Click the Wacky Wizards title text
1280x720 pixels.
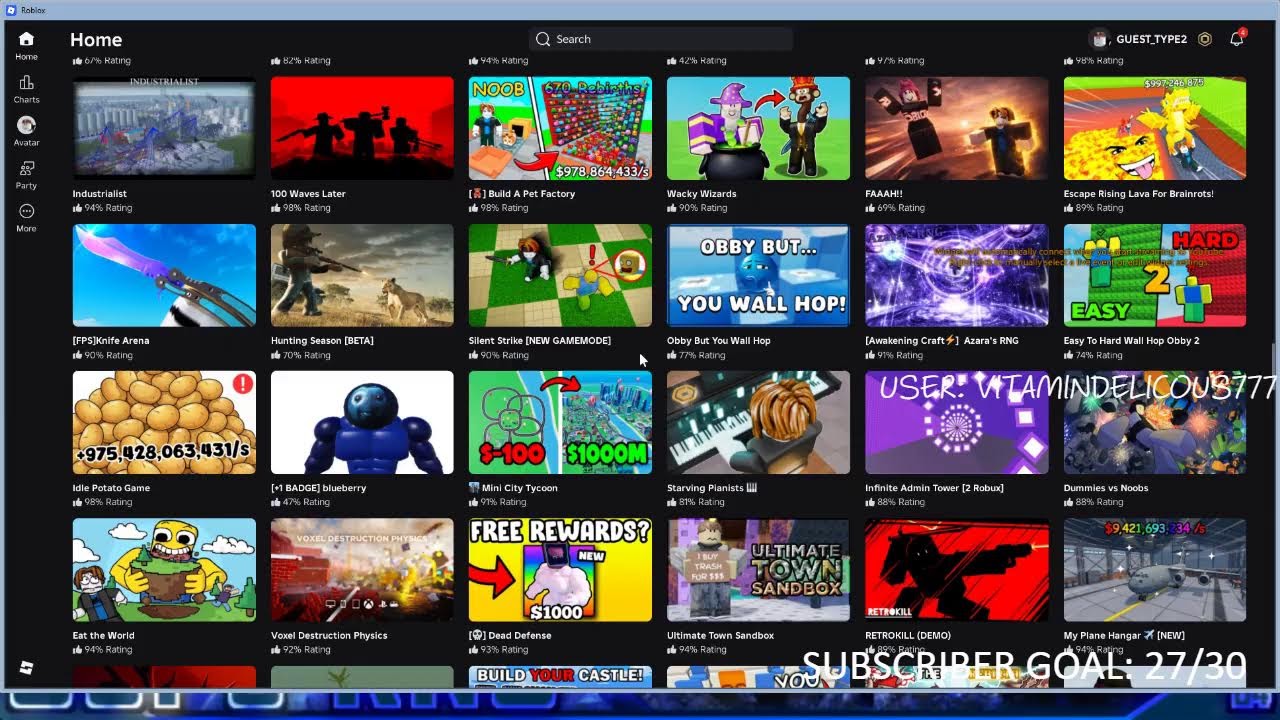pyautogui.click(x=702, y=194)
